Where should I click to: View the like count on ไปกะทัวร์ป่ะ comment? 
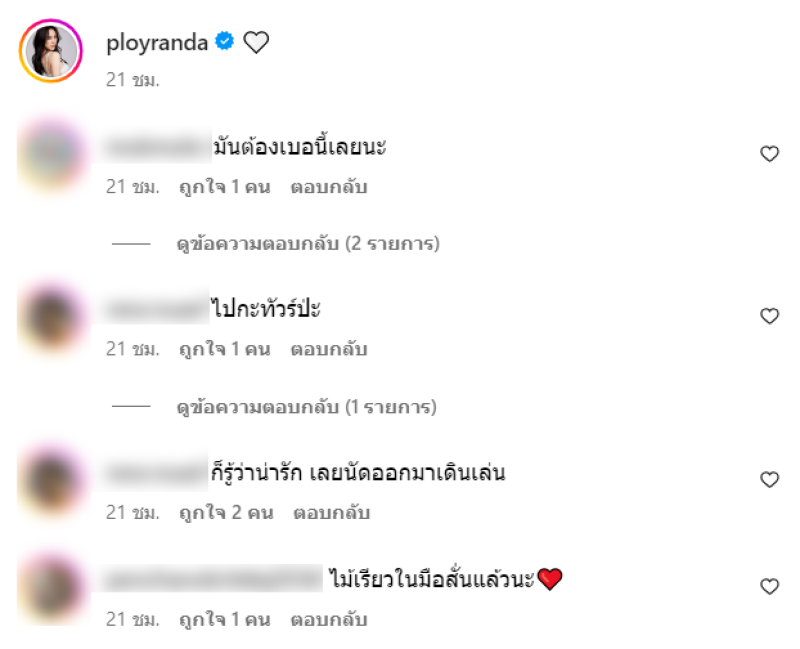224,350
